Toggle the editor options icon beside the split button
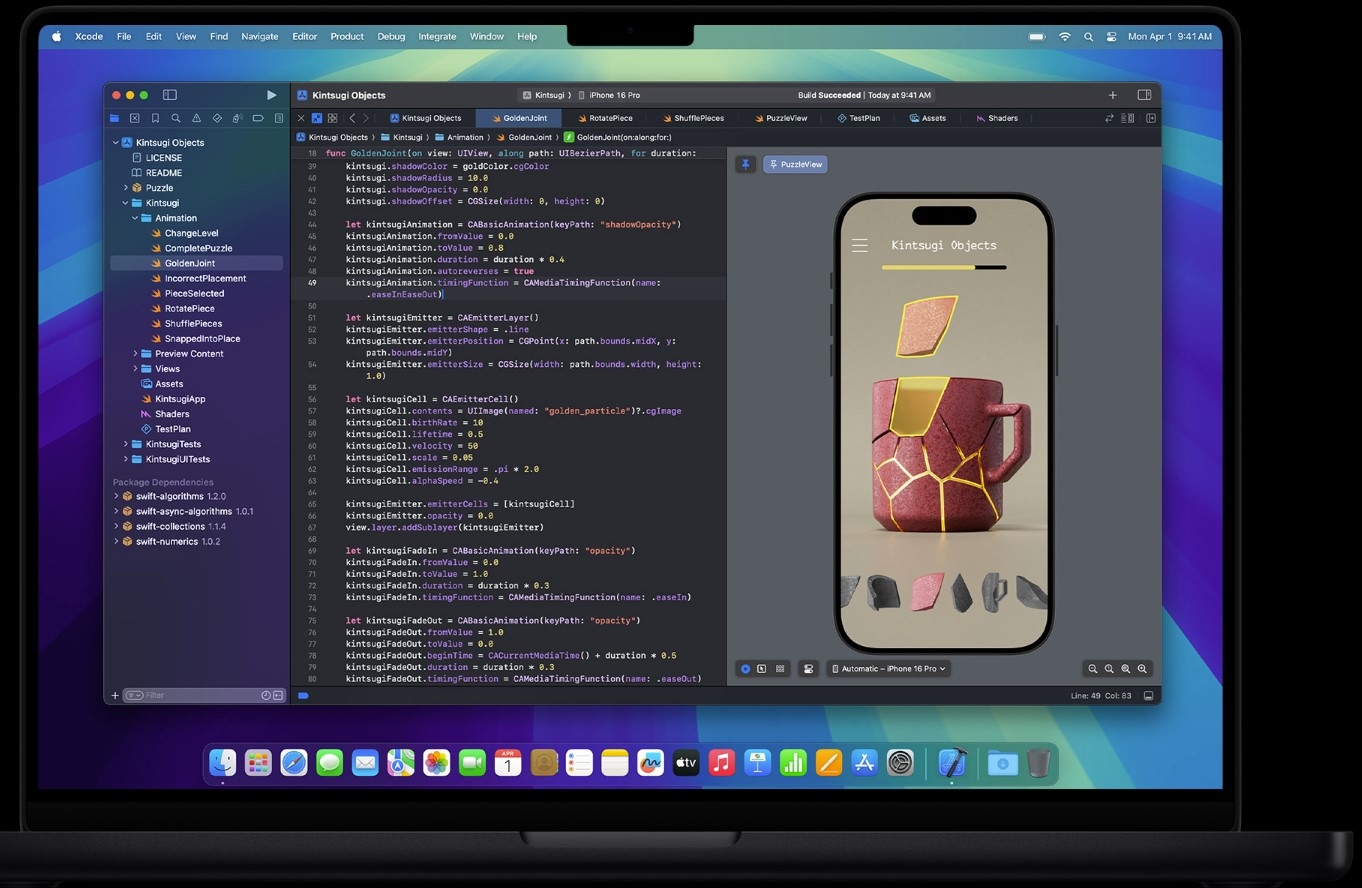Image resolution: width=1362 pixels, height=888 pixels. (x=1130, y=118)
